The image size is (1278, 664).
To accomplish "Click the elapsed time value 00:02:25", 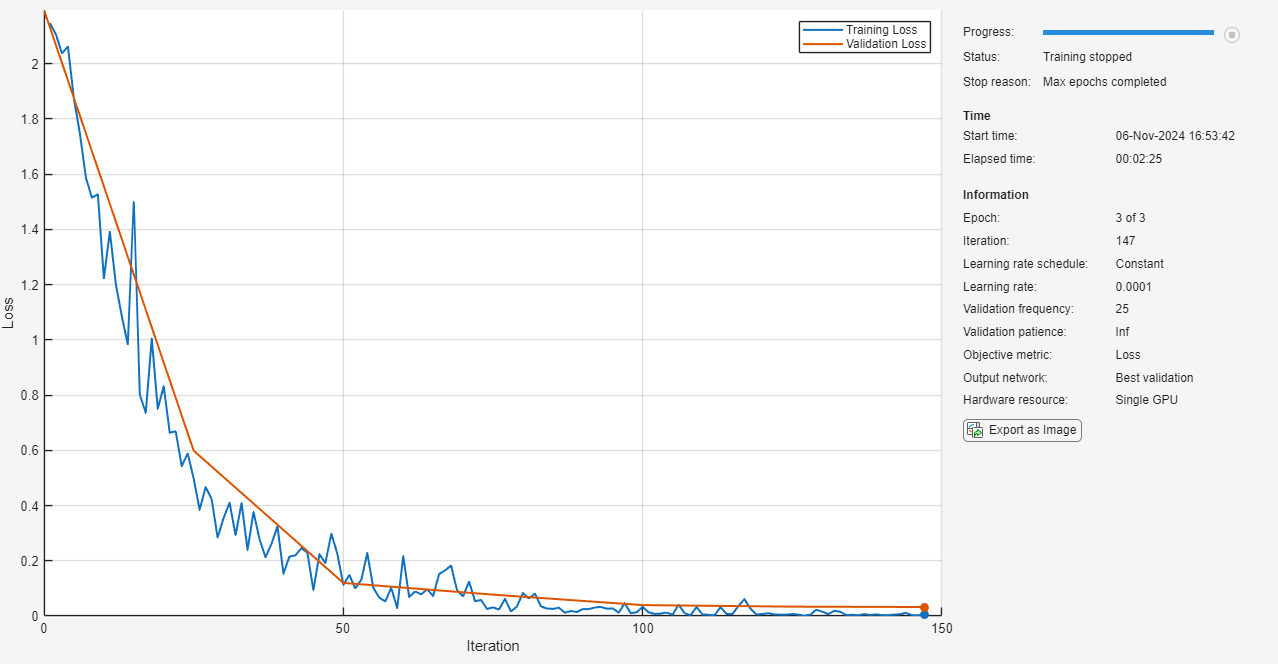I will point(1139,159).
